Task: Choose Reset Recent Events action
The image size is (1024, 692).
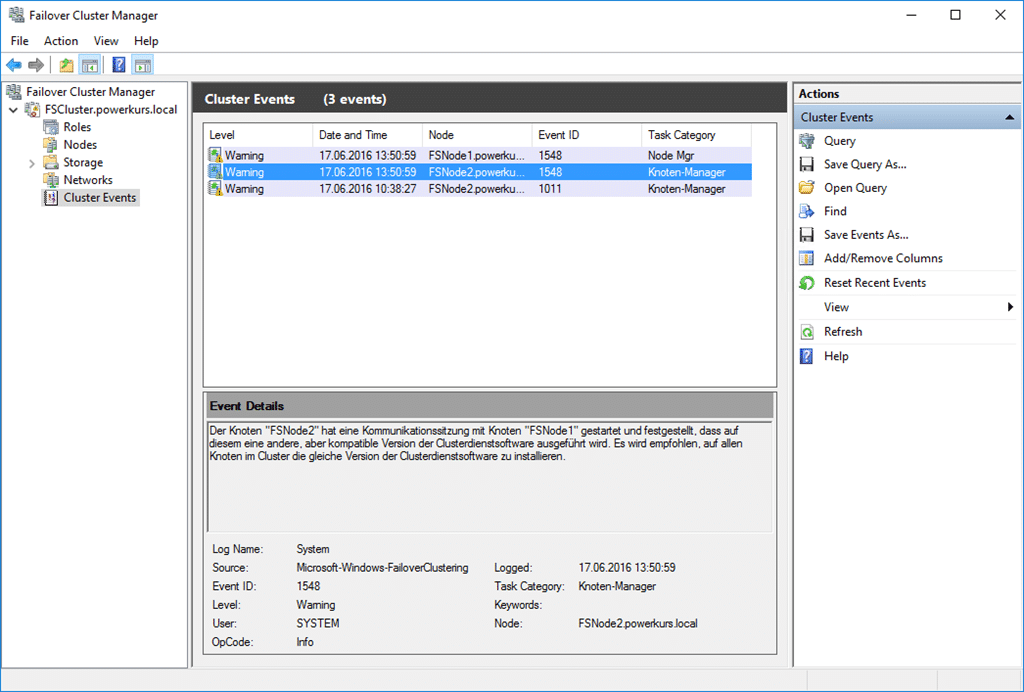Action: coord(874,283)
